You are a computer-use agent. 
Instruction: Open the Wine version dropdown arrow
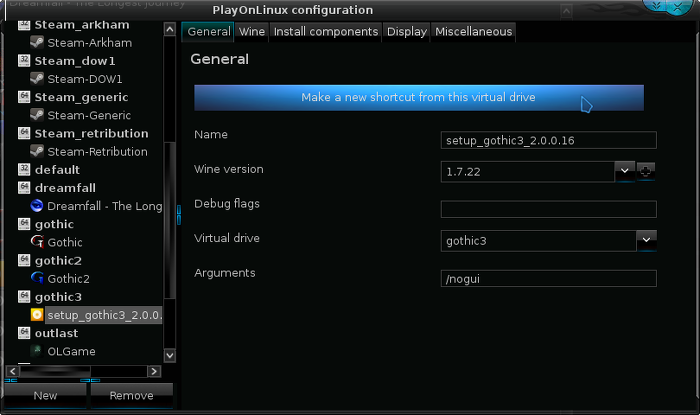625,171
